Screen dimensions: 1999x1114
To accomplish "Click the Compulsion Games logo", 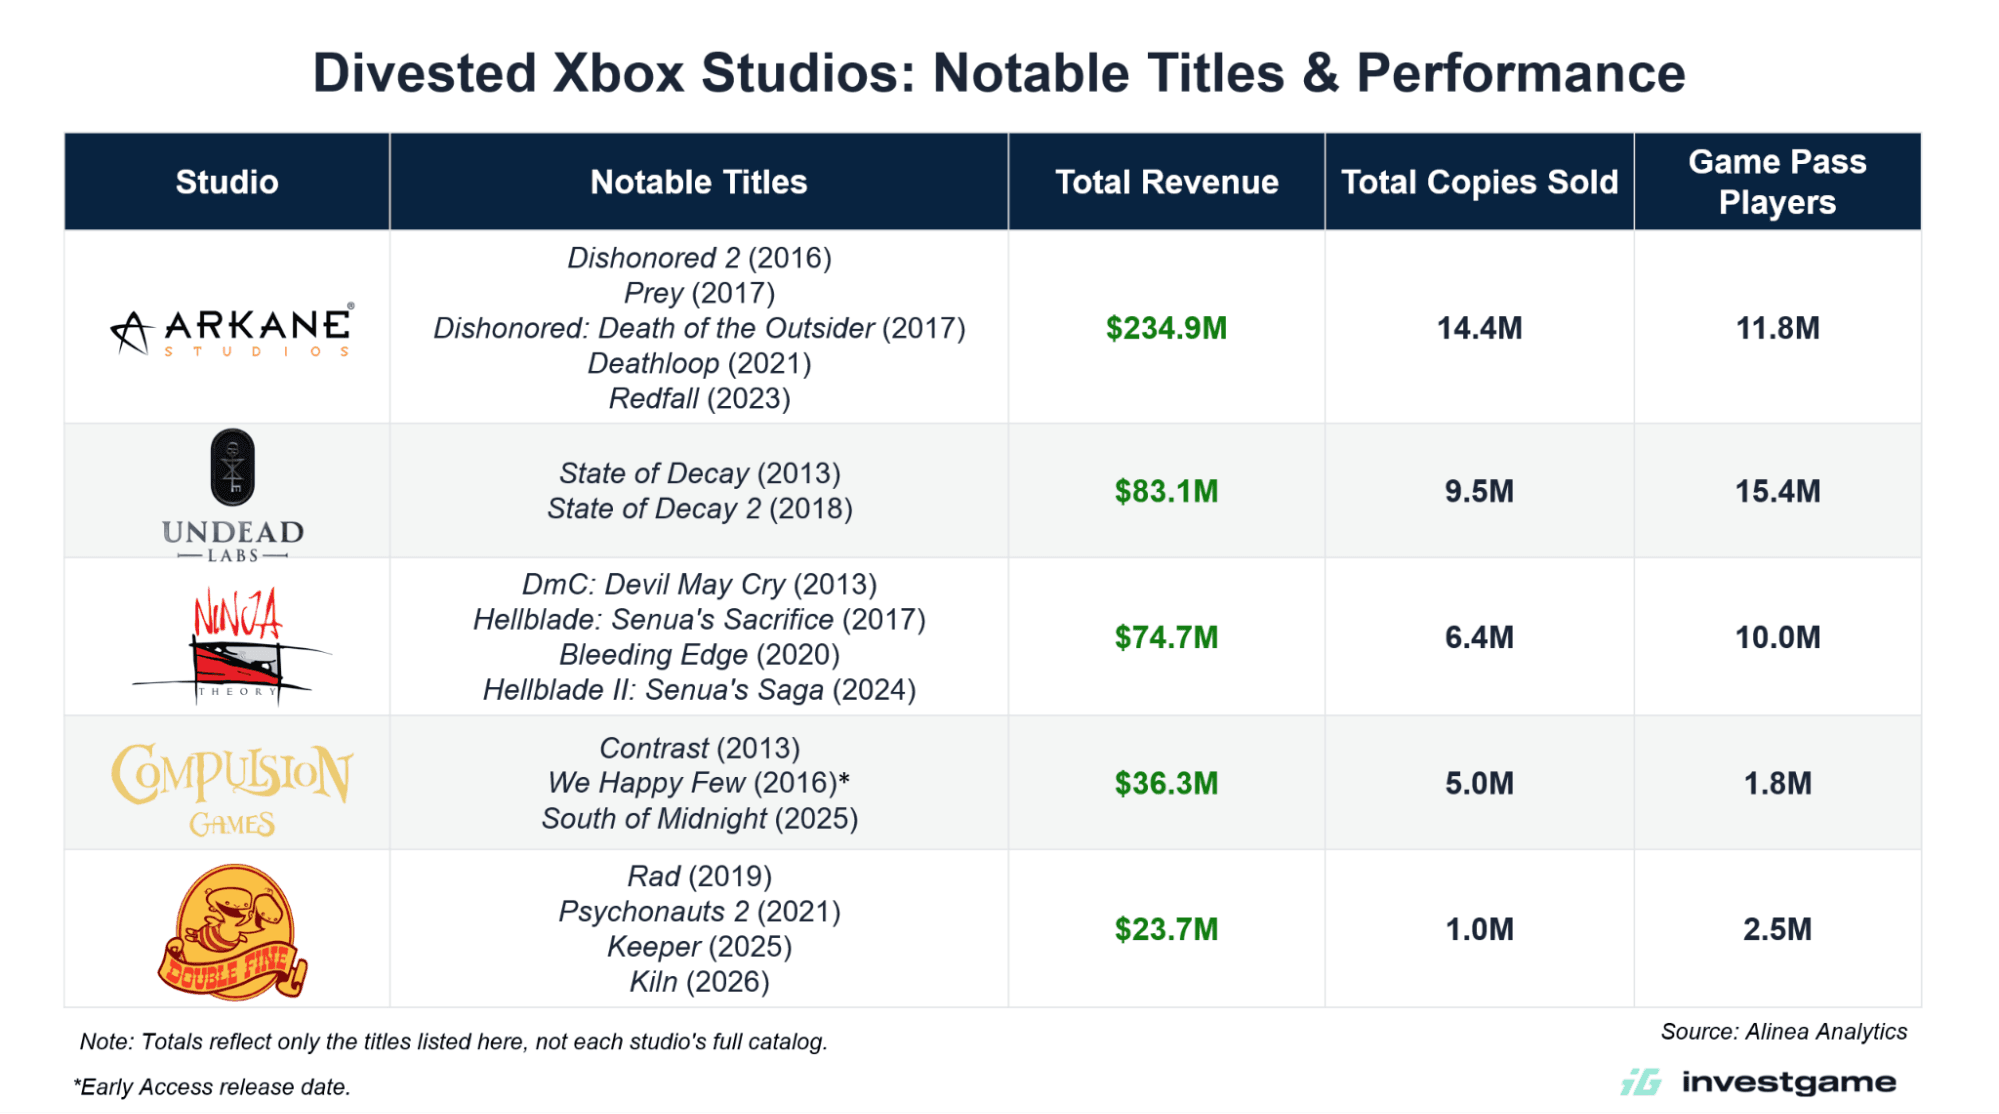I will [231, 789].
